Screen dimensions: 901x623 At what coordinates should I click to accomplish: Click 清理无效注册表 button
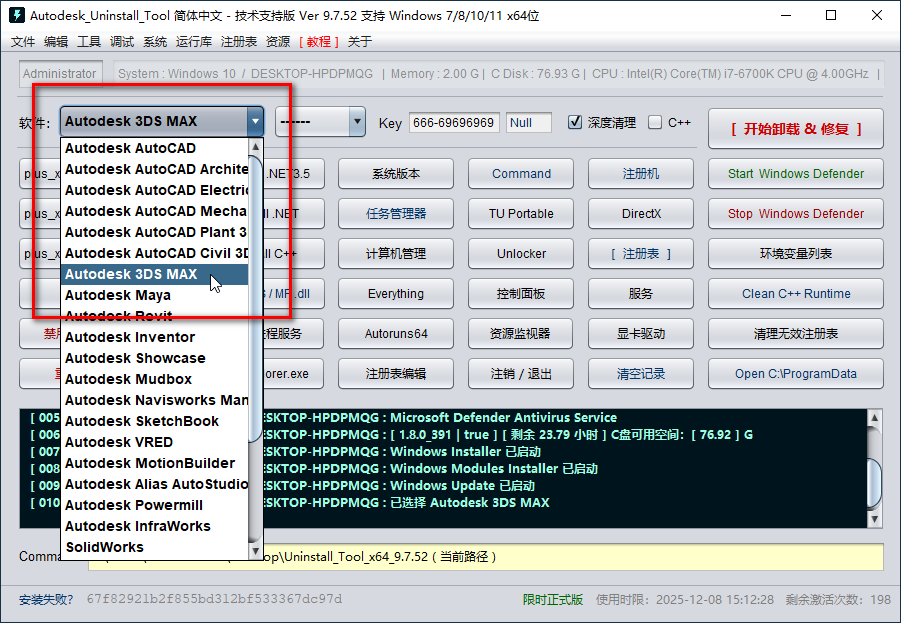coord(795,333)
